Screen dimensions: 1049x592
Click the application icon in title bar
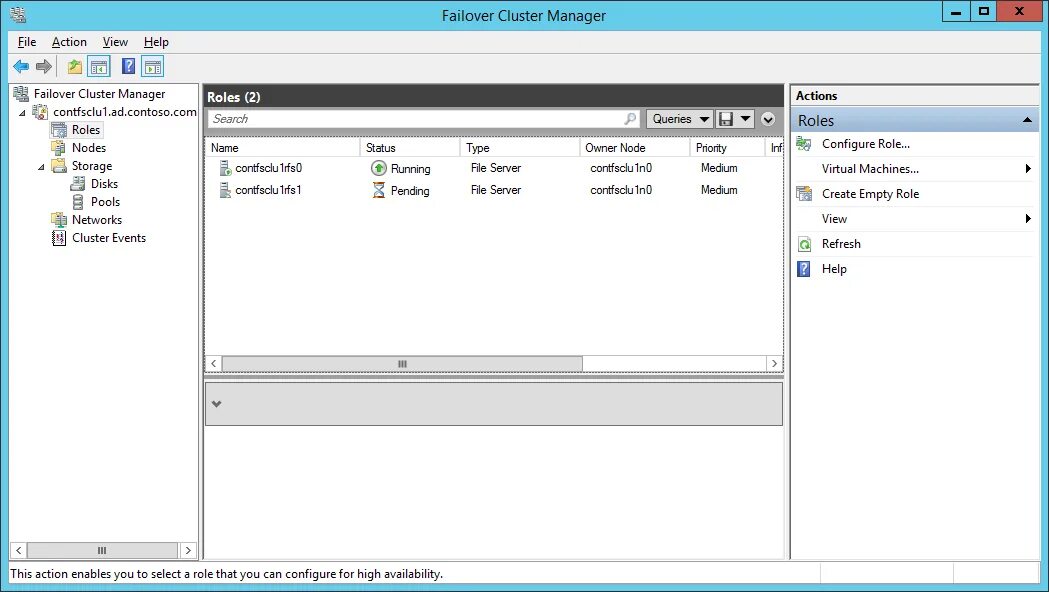click(x=18, y=14)
